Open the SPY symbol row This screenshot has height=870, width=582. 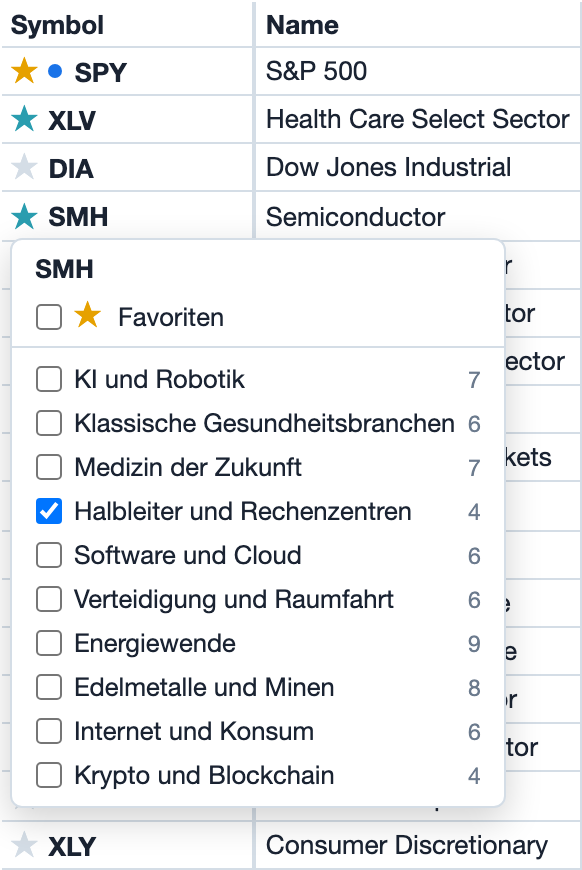(x=127, y=72)
